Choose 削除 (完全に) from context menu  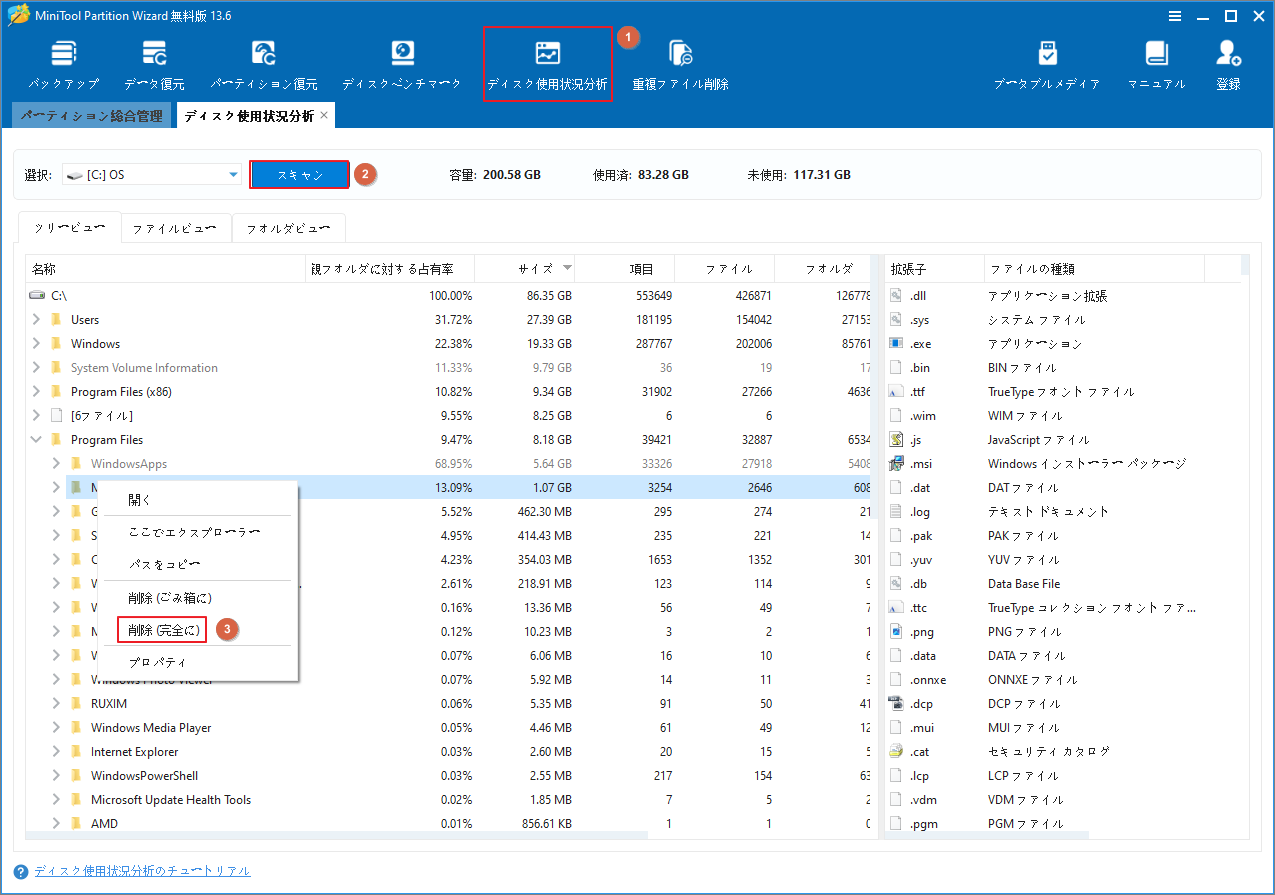[164, 630]
